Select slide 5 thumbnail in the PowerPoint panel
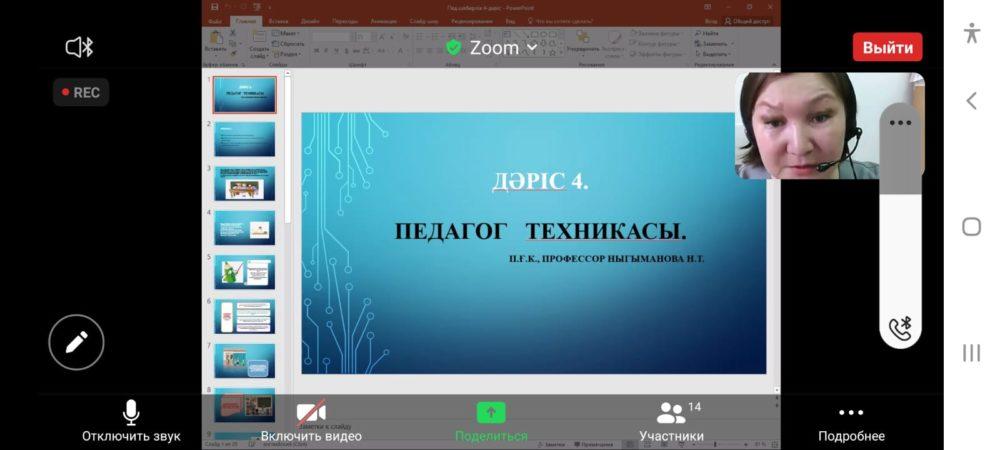This screenshot has height=450, width=1000. (245, 272)
